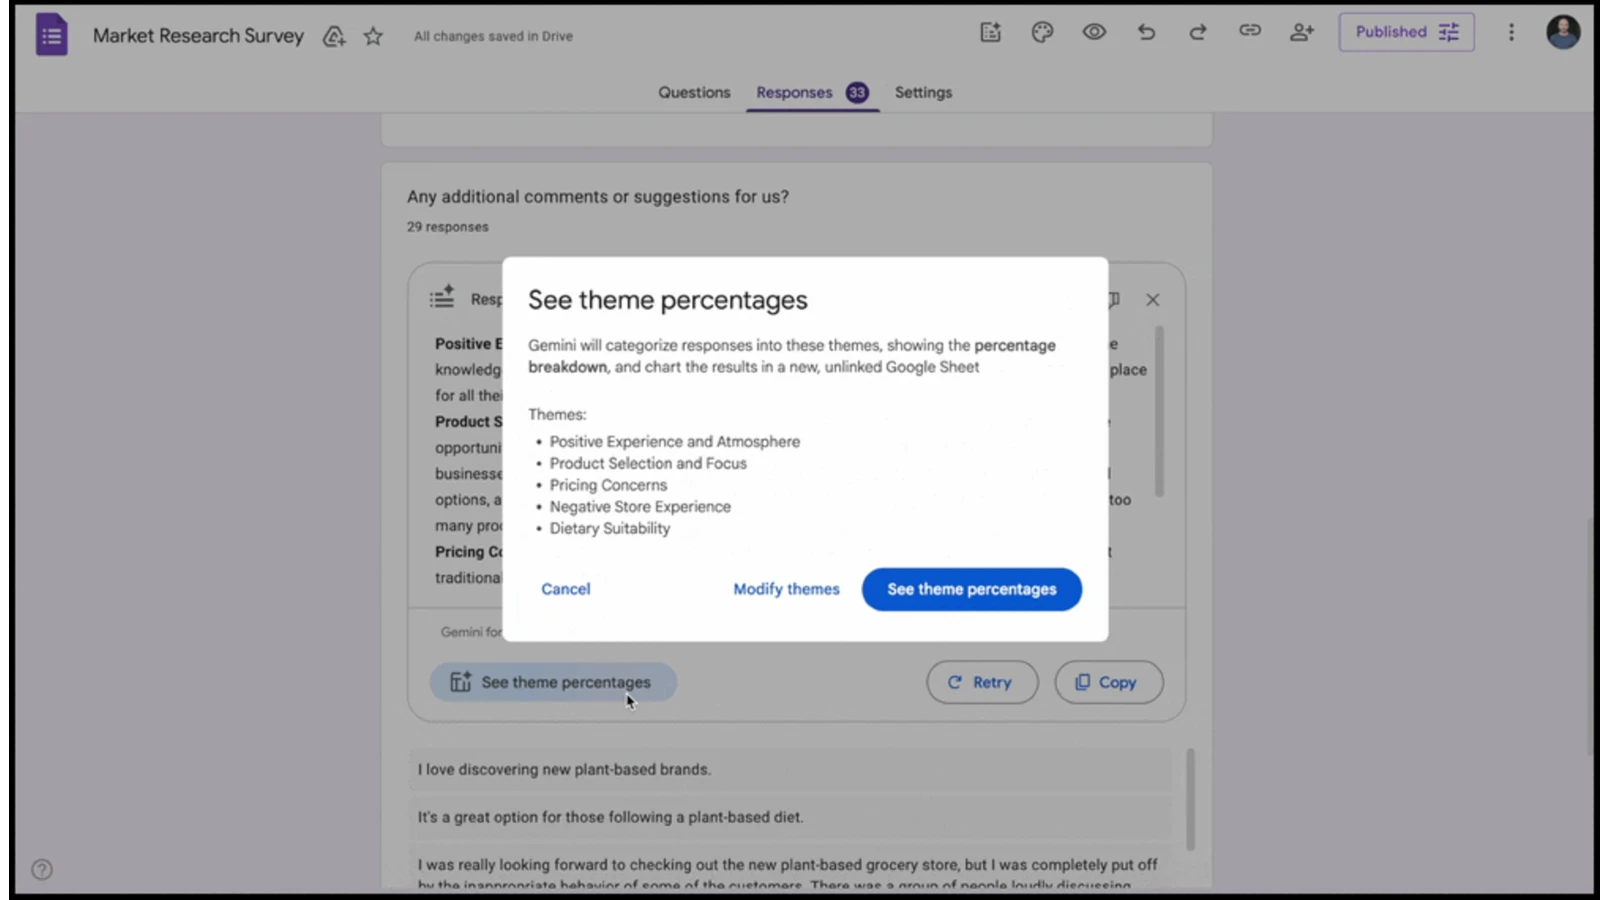Star the Market Research Survey form
This screenshot has width=1600, height=900.
[x=372, y=36]
